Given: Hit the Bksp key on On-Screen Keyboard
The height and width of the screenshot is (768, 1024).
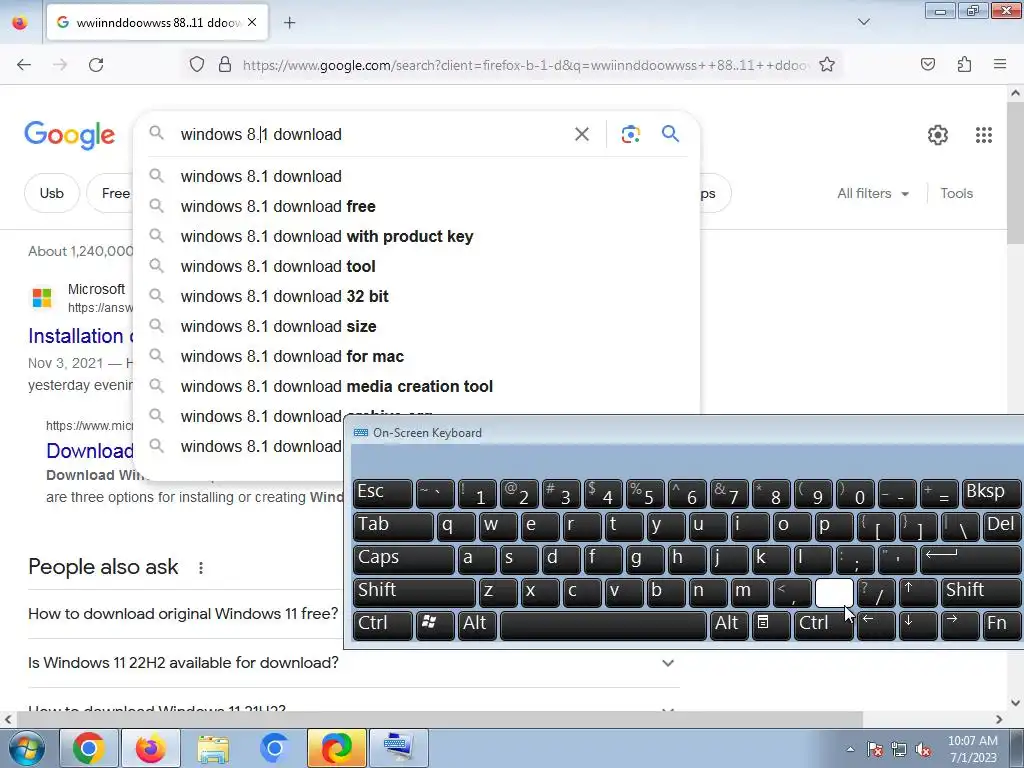Looking at the screenshot, I should click(991, 494).
